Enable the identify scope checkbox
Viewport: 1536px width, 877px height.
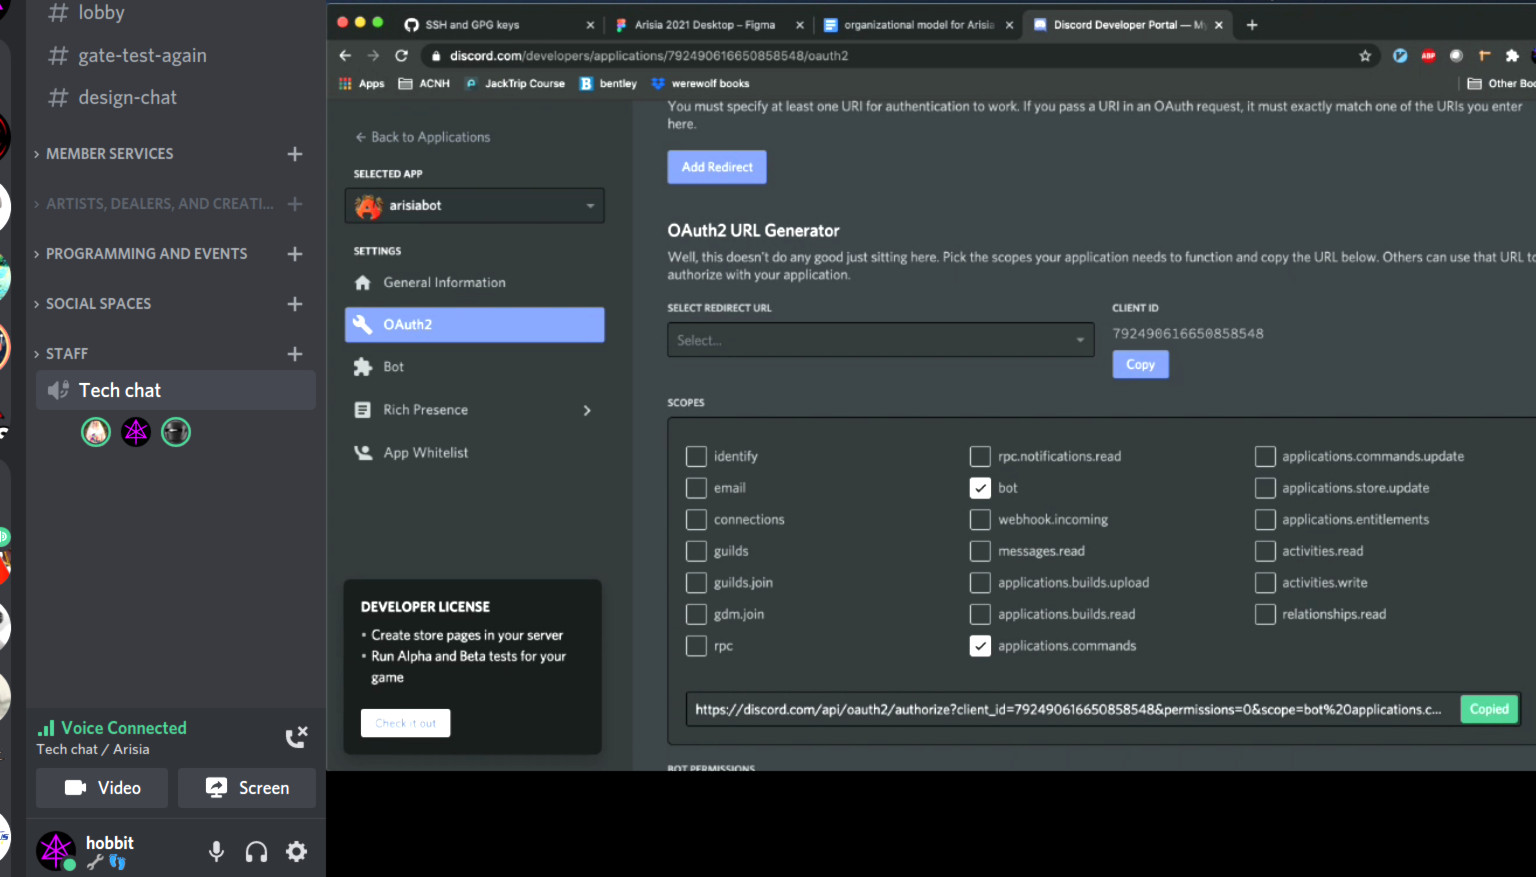696,456
